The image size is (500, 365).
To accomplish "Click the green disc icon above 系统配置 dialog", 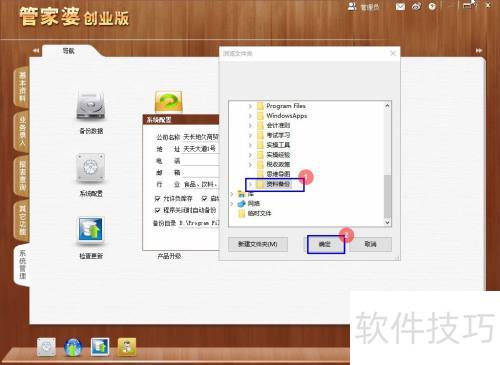I will pos(169,102).
